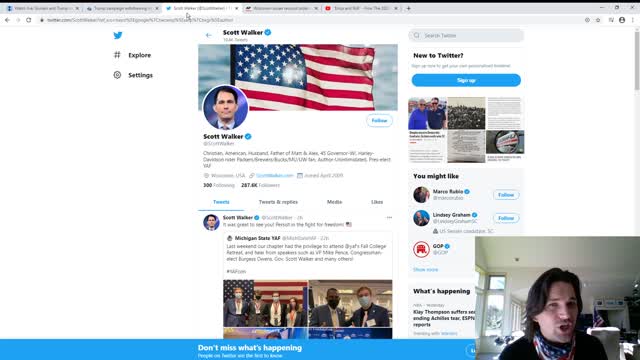Open the #YAFcon hashtag
640x360 pixels.
click(x=236, y=271)
